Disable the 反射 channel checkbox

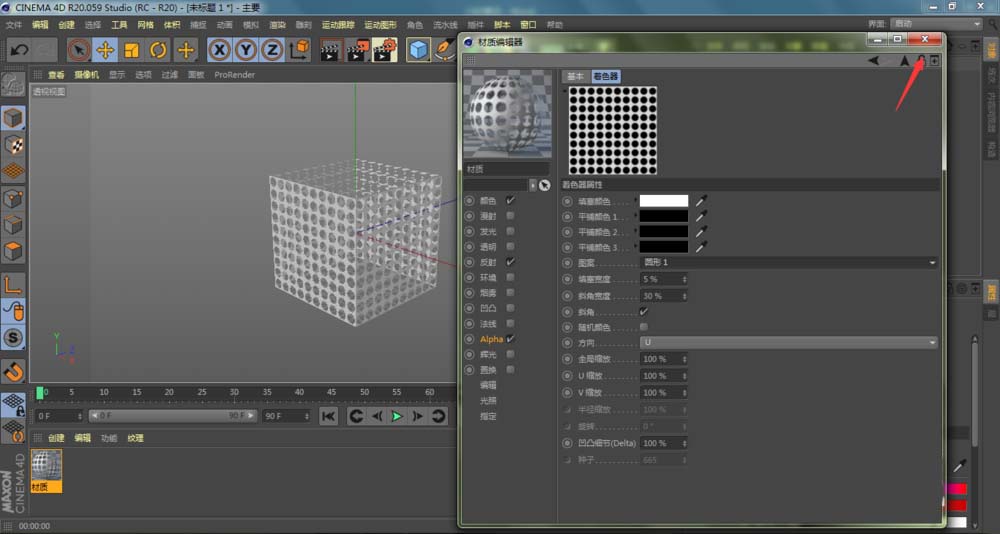[510, 262]
